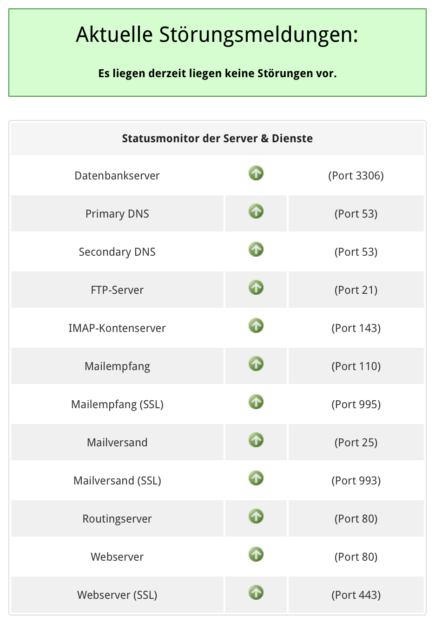Select the Primary DNS row label

click(x=117, y=214)
